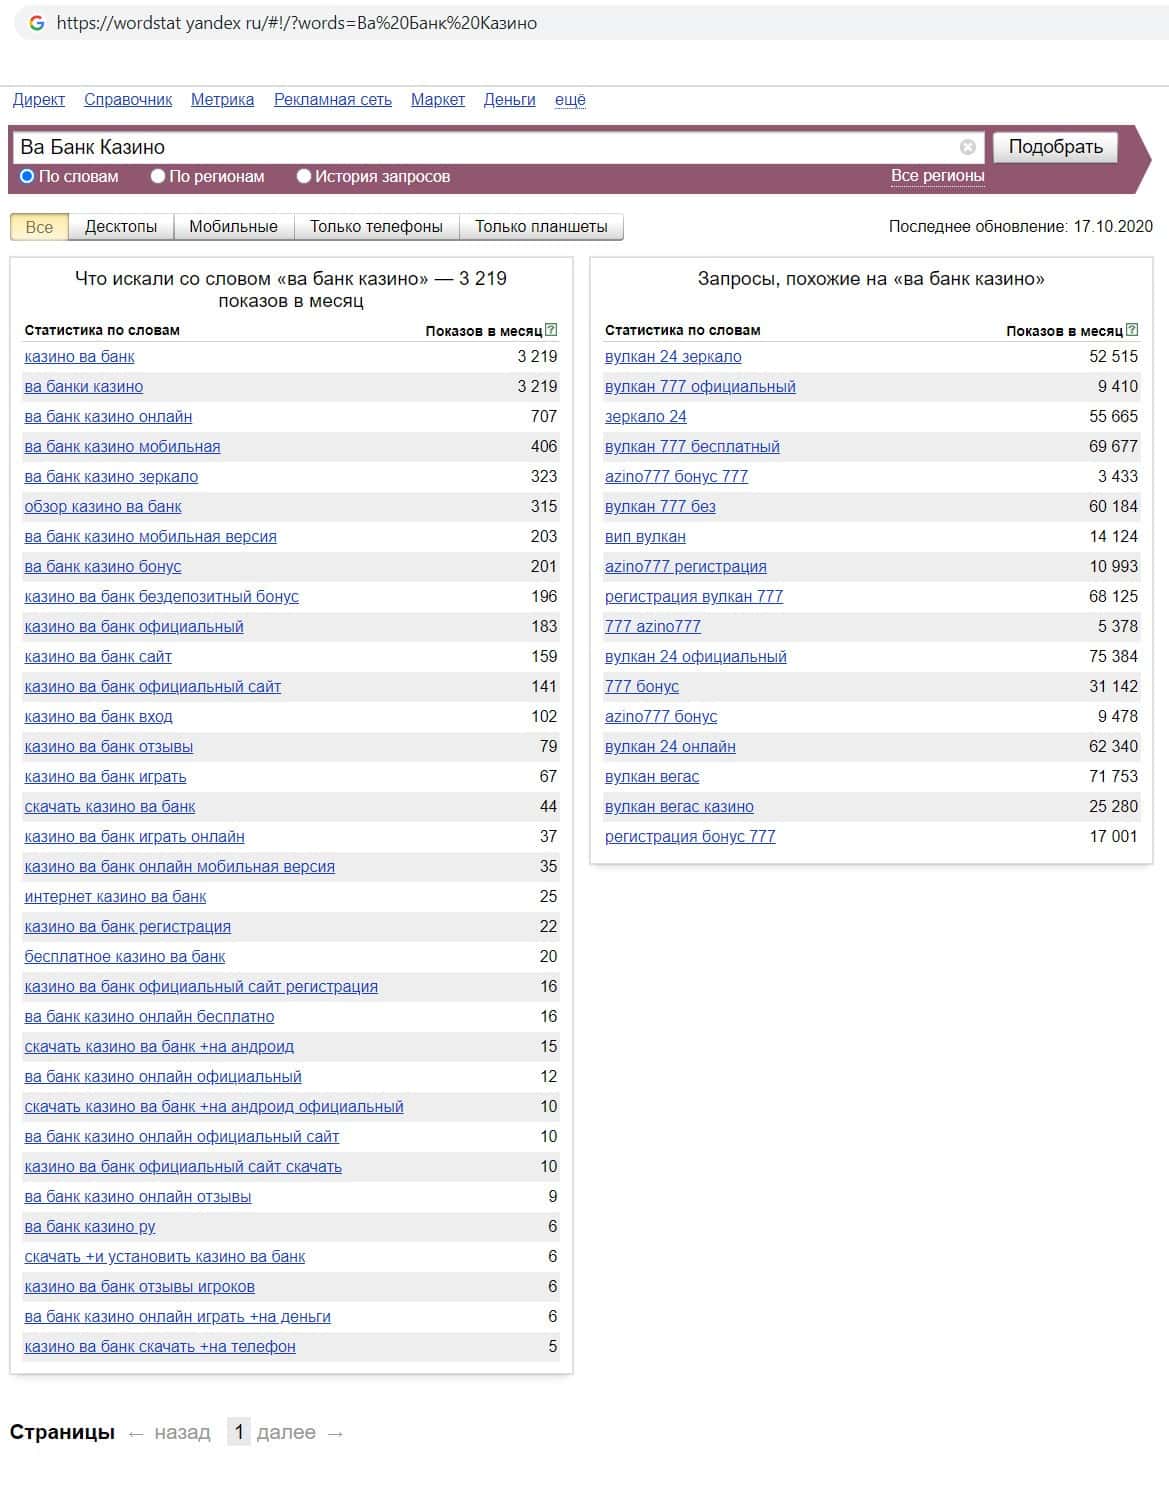This screenshot has height=1507, width=1169.
Task: Open the 'Метрика' menu link
Action: coord(222,100)
